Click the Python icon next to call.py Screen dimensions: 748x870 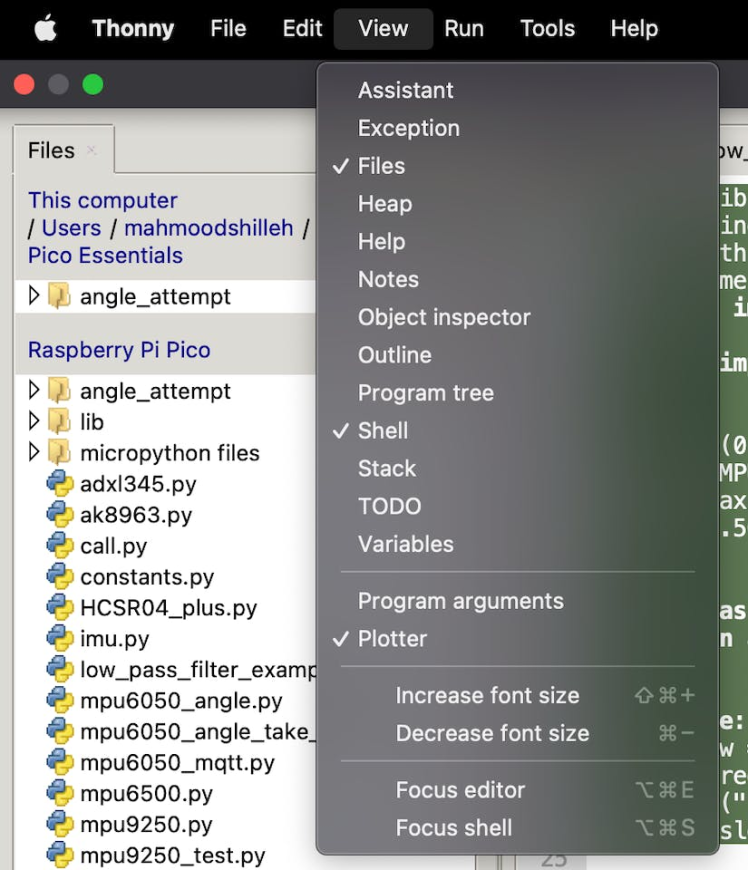point(61,546)
